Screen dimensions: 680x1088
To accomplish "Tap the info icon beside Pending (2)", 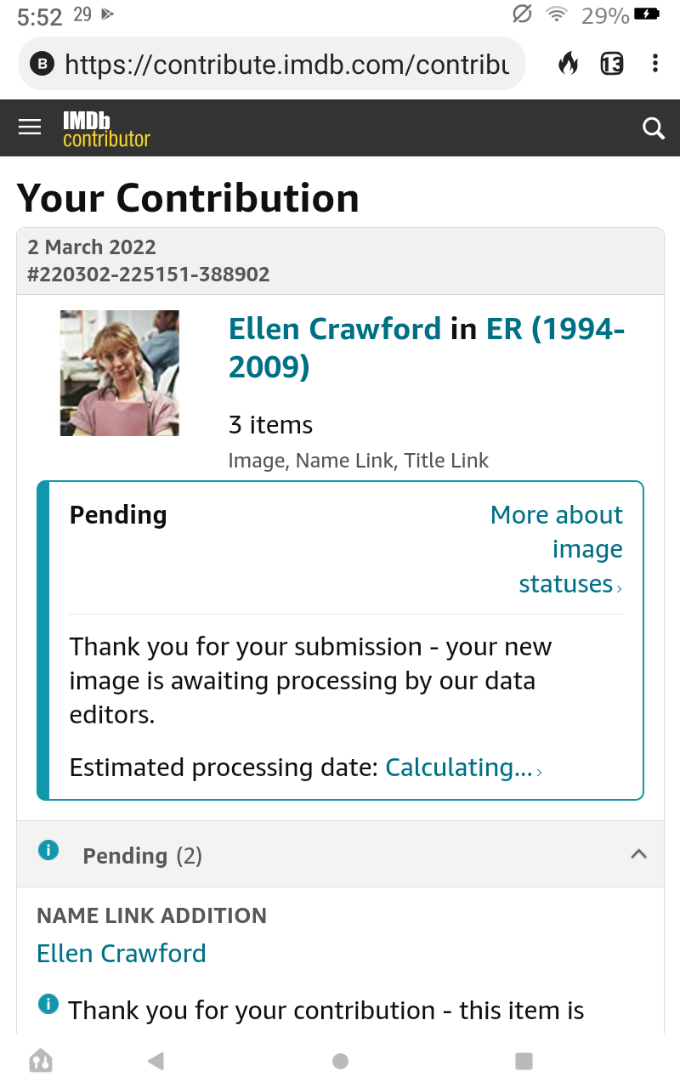I will tap(48, 851).
